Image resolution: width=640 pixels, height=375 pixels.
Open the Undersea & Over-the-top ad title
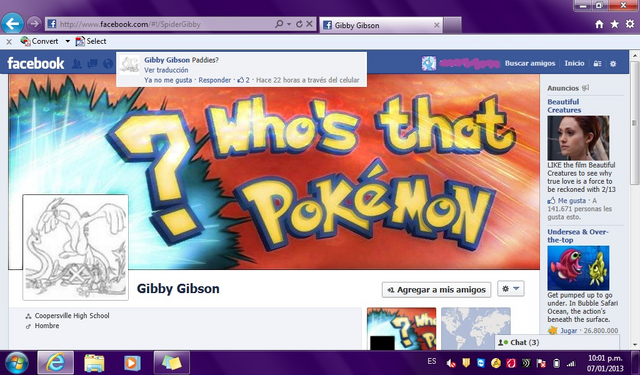click(578, 236)
